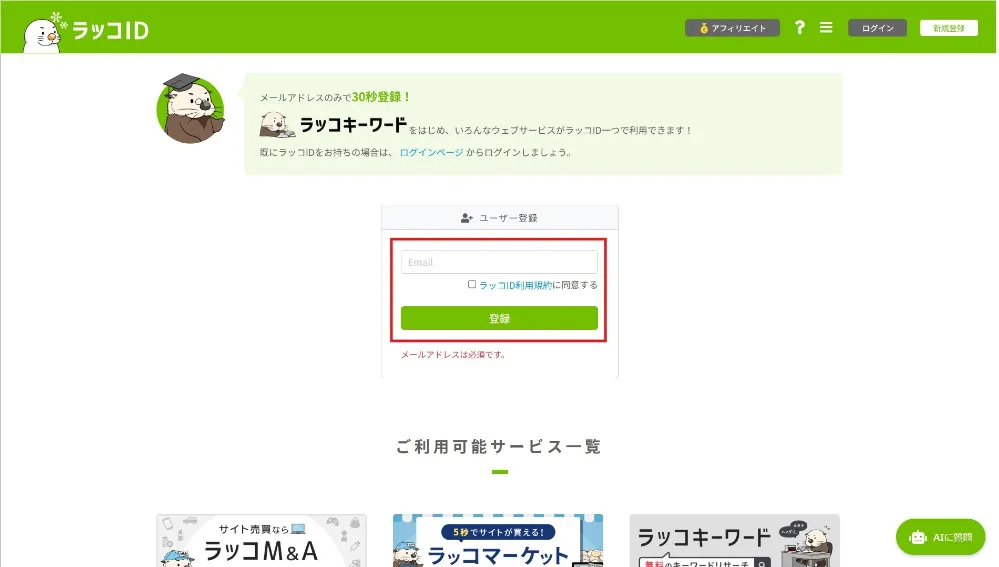Click the green 登録 button
The height and width of the screenshot is (567, 999).
[499, 318]
